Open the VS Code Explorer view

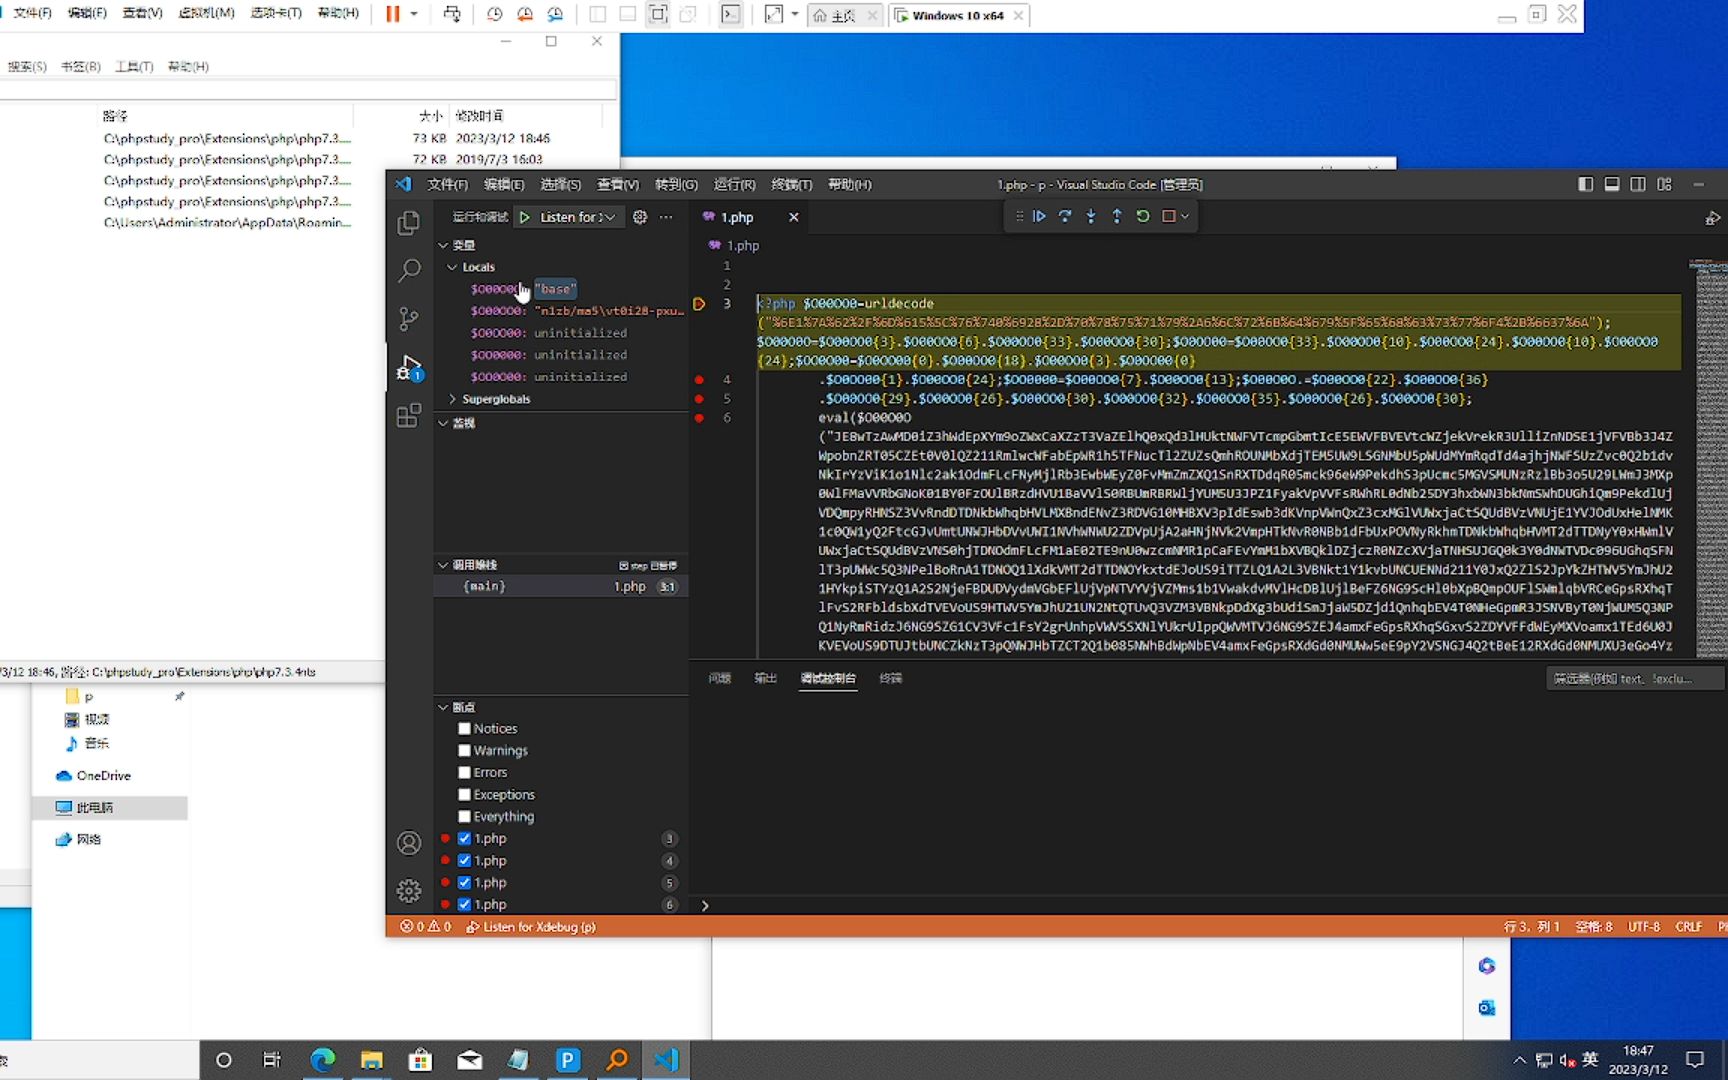click(409, 222)
